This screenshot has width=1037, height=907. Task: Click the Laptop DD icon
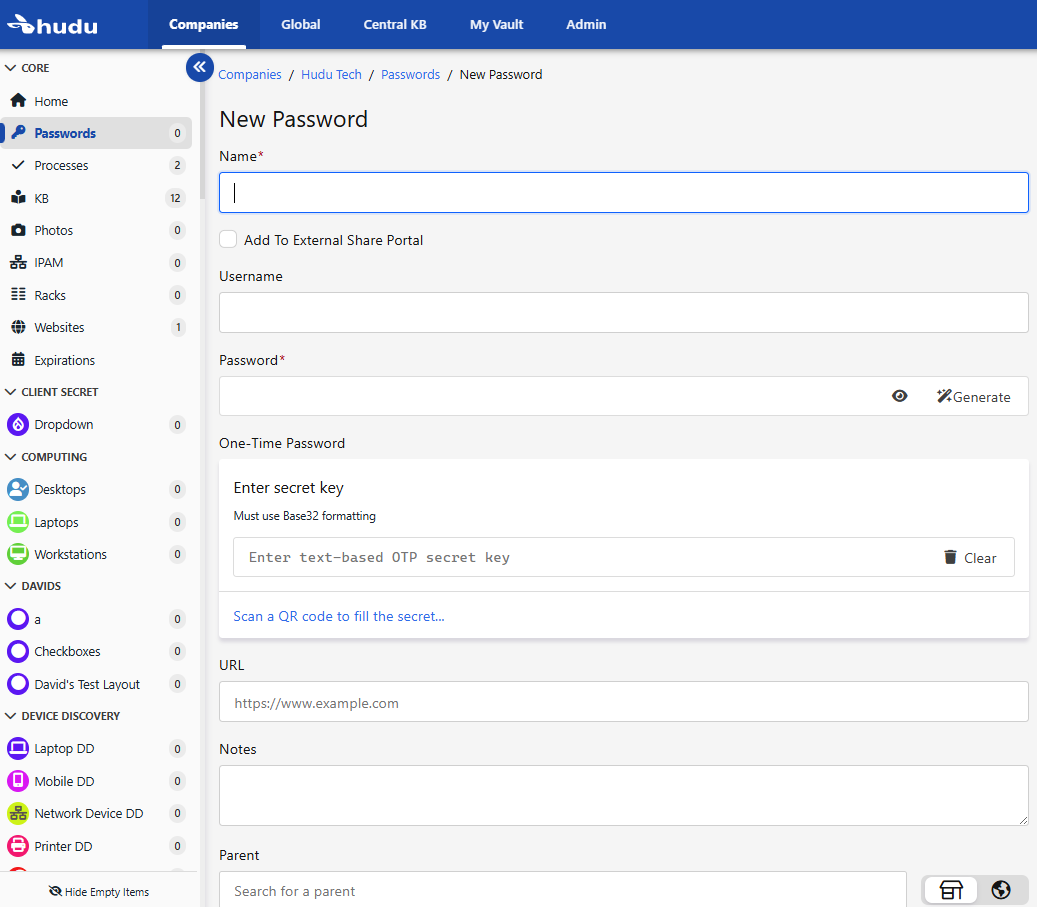click(18, 748)
